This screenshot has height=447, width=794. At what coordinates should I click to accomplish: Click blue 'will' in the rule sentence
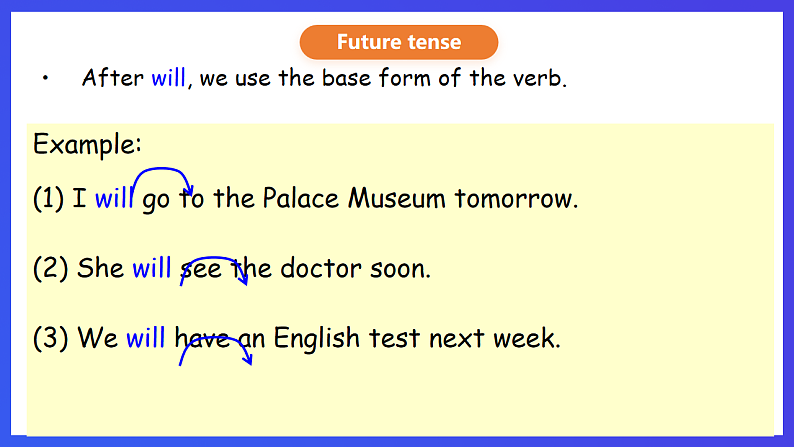point(168,78)
